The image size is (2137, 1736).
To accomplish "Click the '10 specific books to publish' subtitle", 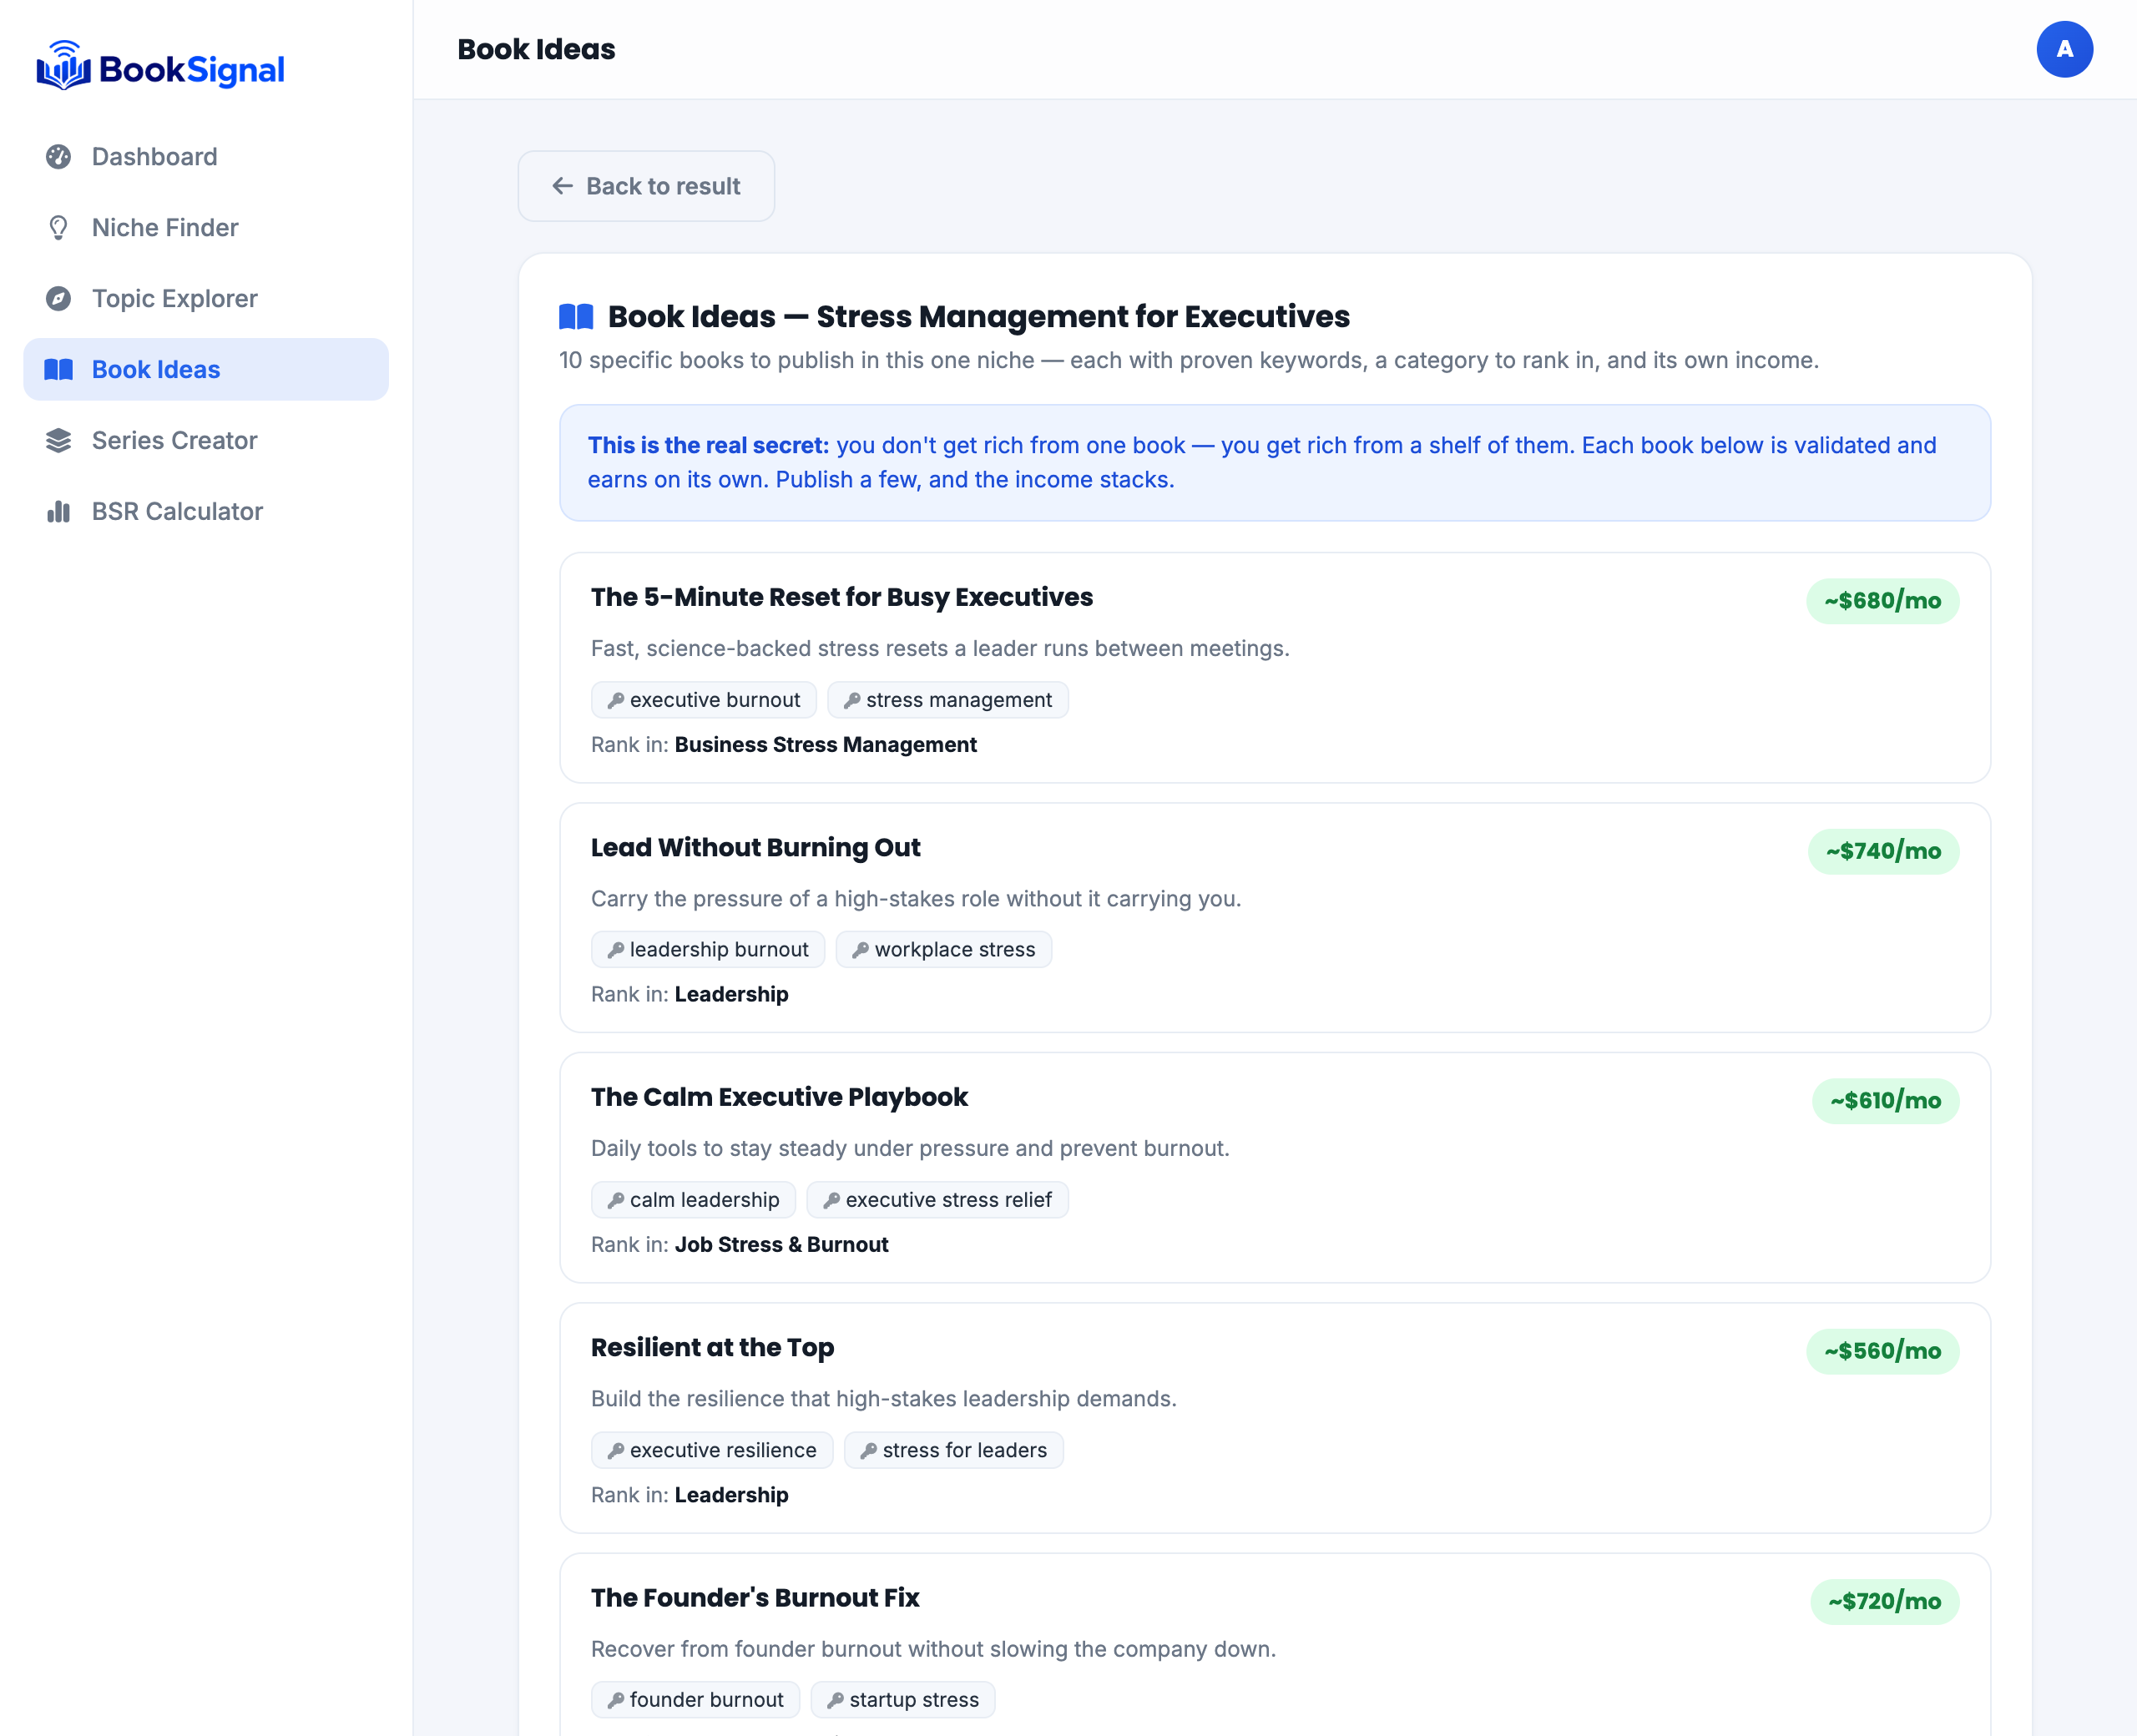I will point(1189,361).
